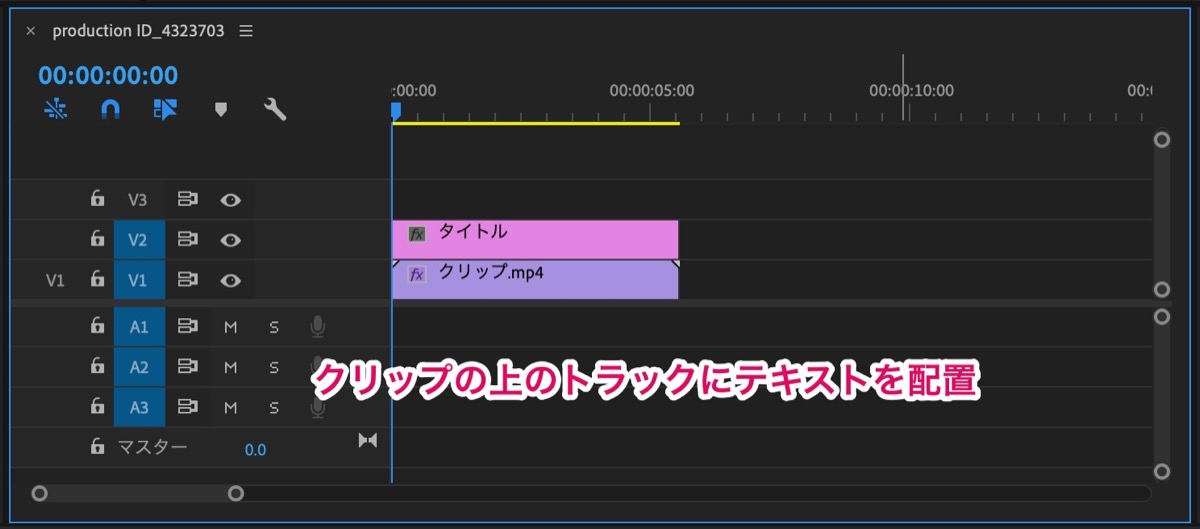
Task: Toggle lock on track A2
Action: coord(97,367)
